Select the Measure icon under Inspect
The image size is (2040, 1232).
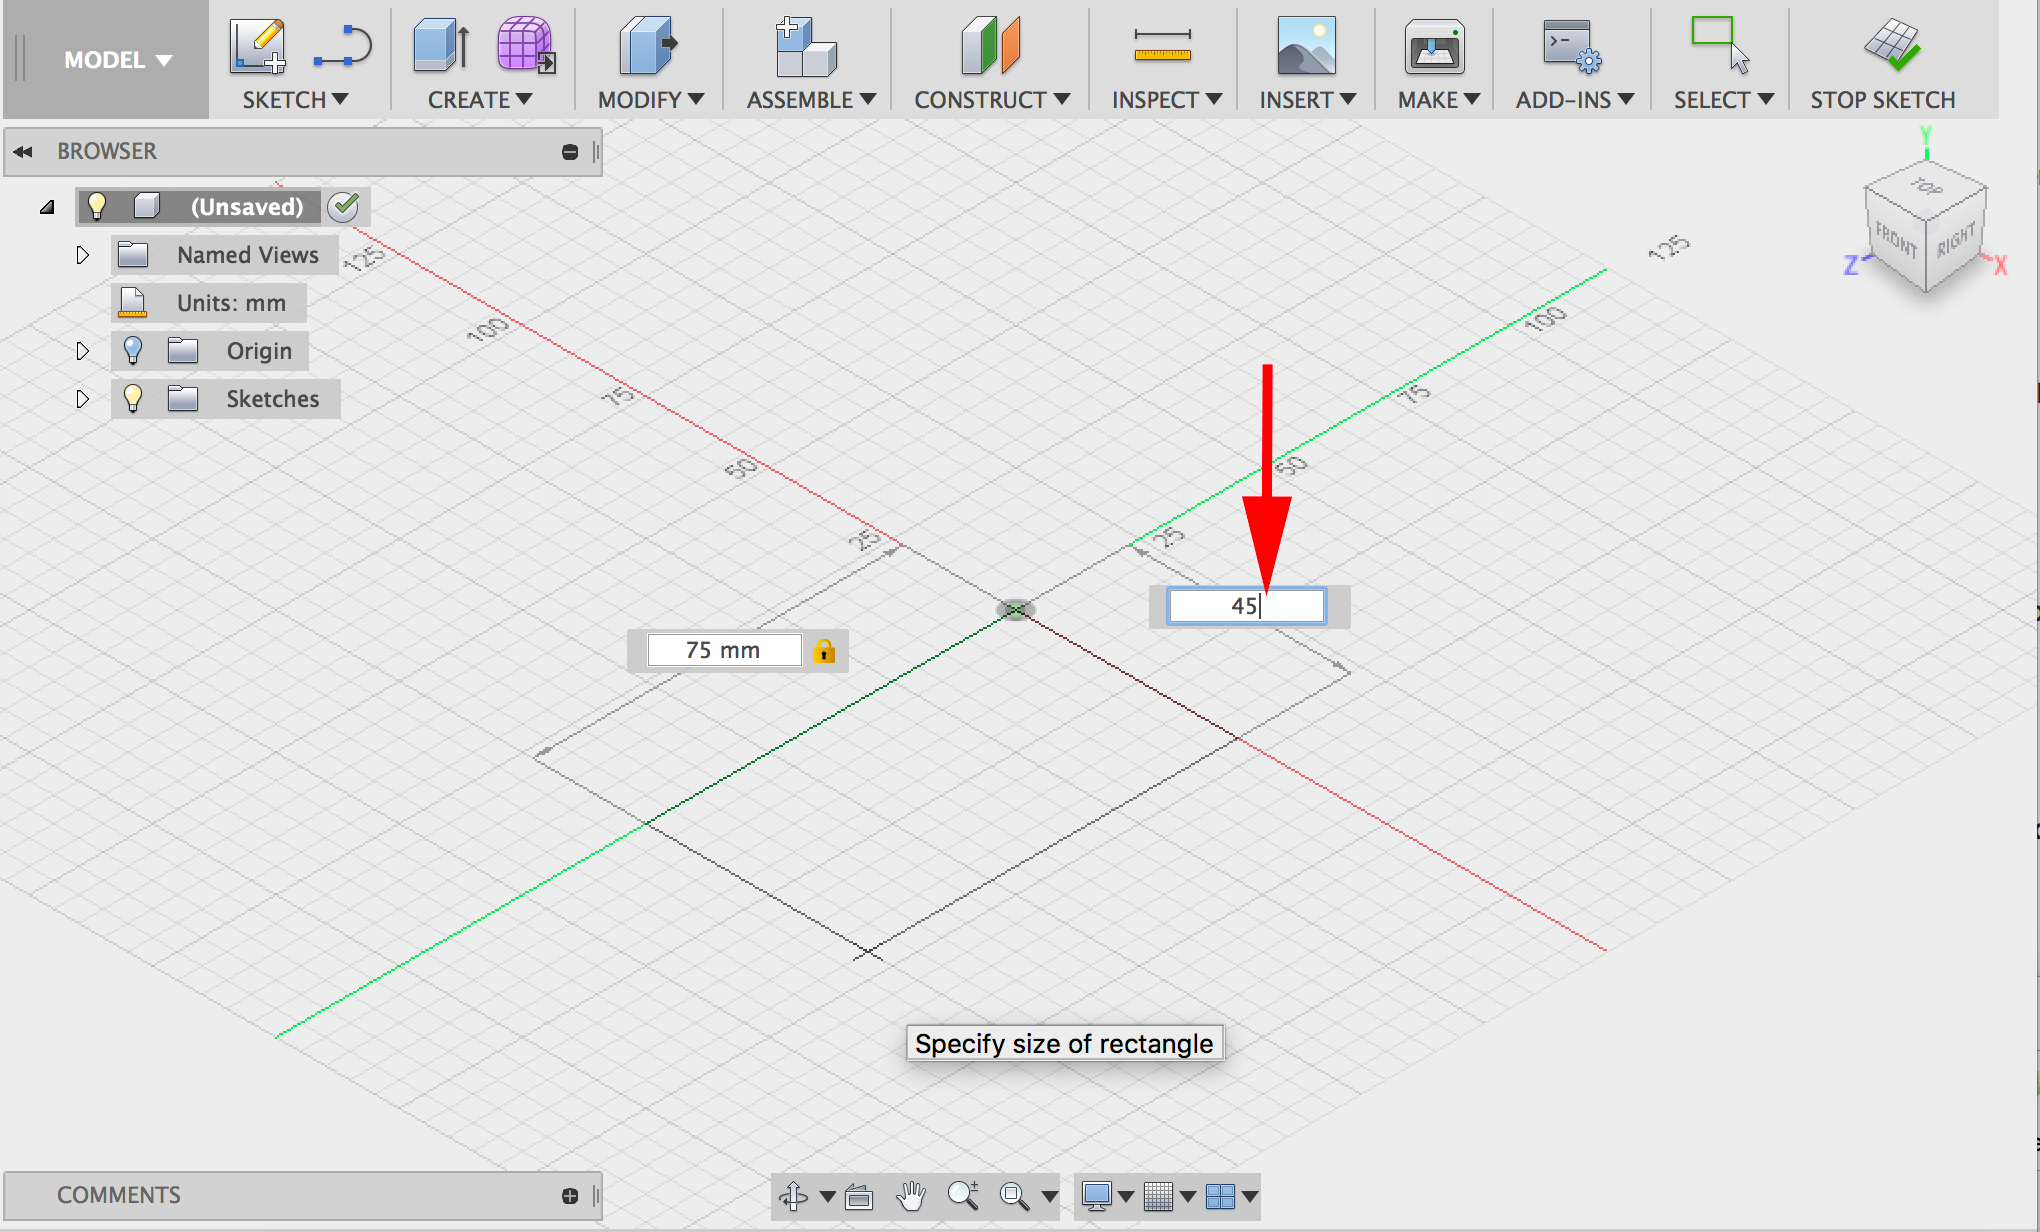tap(1162, 46)
